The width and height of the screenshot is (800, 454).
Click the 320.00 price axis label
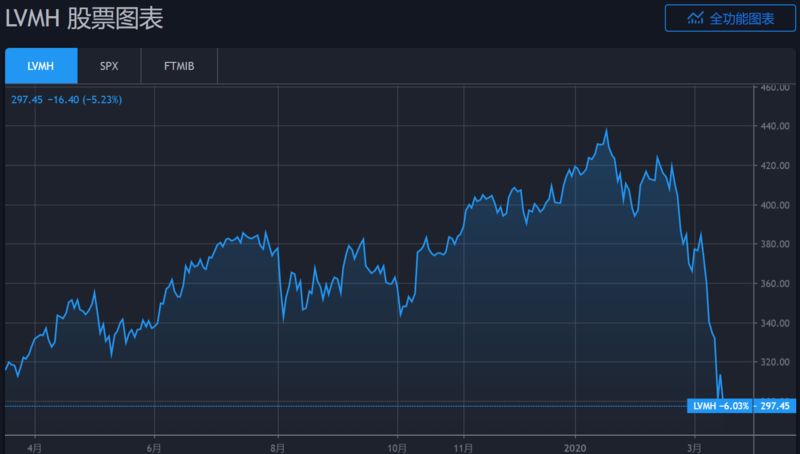pos(775,362)
